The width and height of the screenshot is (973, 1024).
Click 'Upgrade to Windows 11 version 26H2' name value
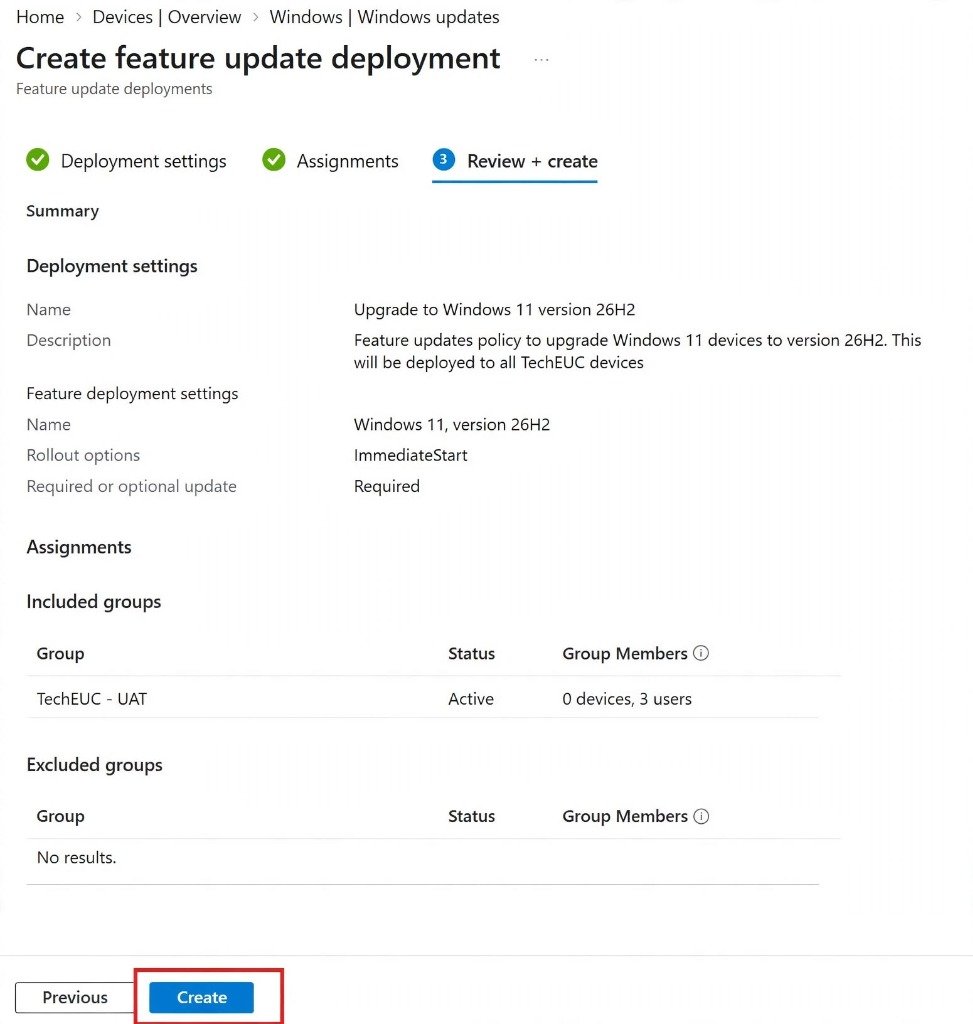pos(494,310)
